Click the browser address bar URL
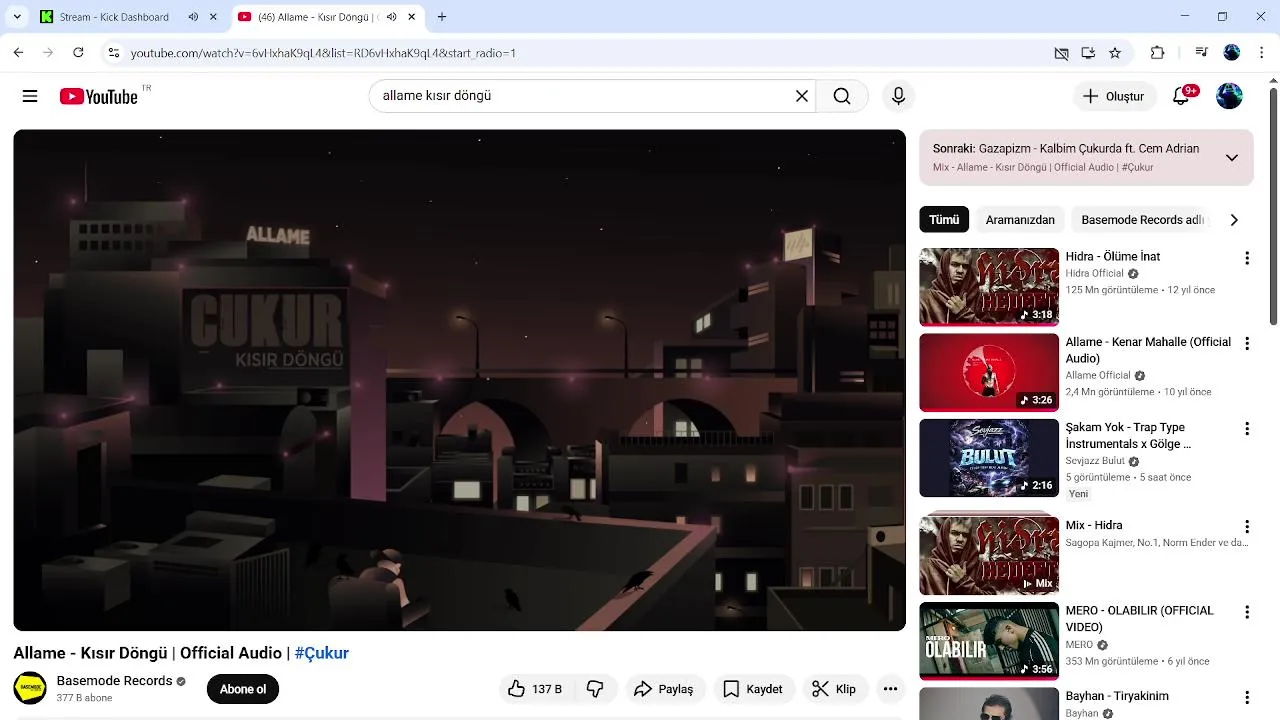The width and height of the screenshot is (1280, 720). click(x=323, y=53)
